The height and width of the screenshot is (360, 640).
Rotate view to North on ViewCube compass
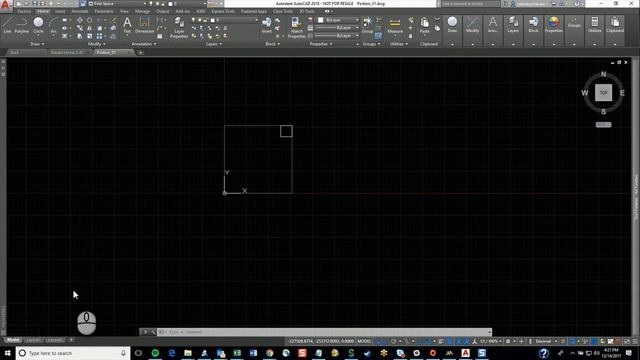tap(604, 74)
